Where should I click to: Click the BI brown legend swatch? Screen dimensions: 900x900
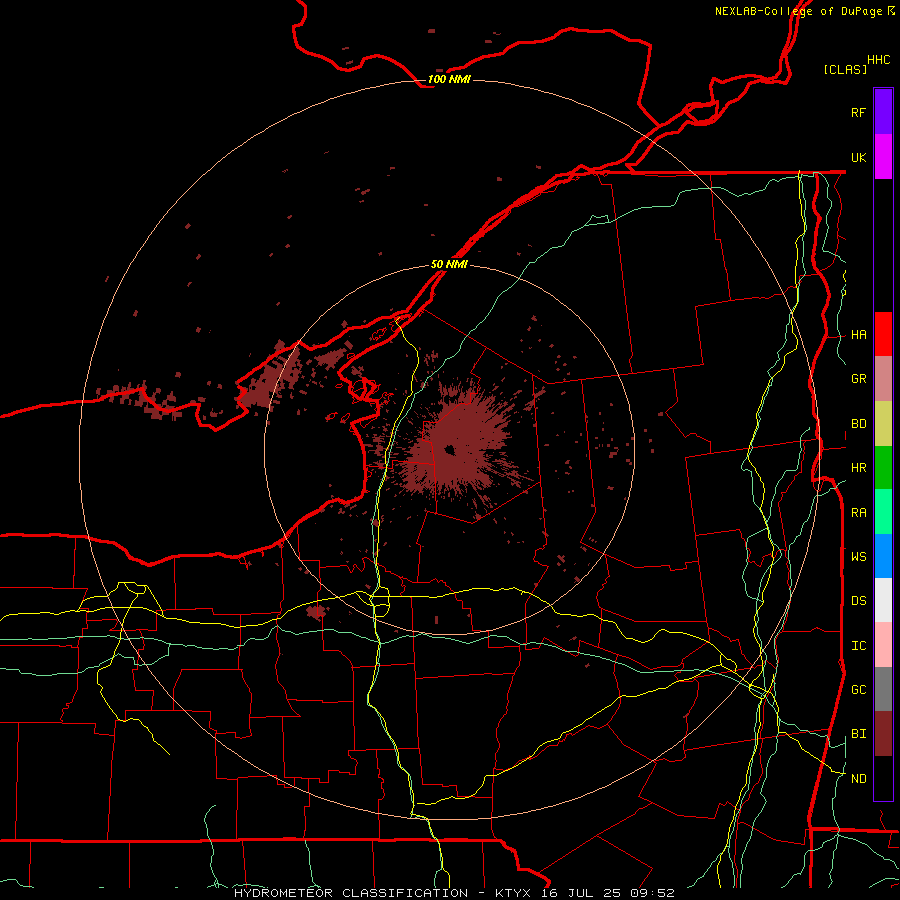[x=883, y=734]
